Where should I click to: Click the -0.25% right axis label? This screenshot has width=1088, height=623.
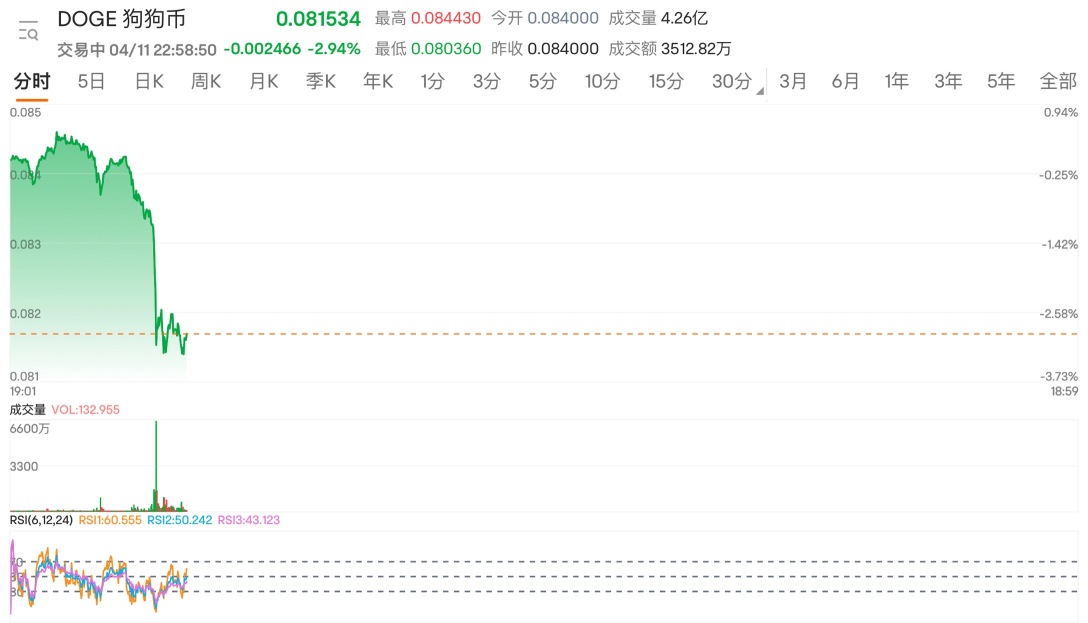(1058, 175)
